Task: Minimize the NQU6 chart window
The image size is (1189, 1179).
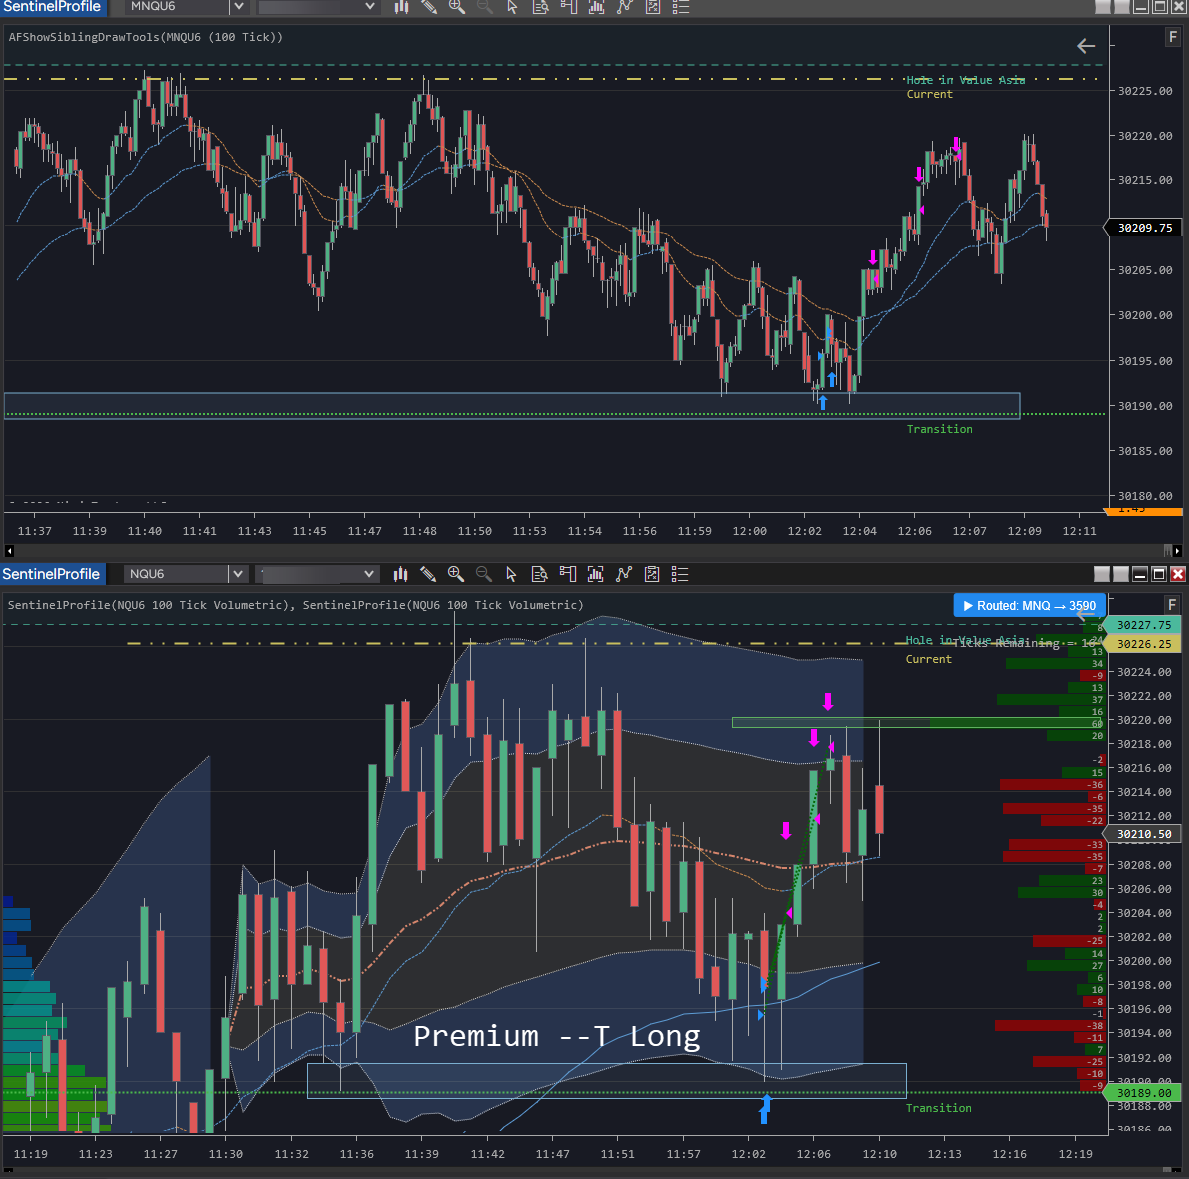Action: click(1140, 574)
